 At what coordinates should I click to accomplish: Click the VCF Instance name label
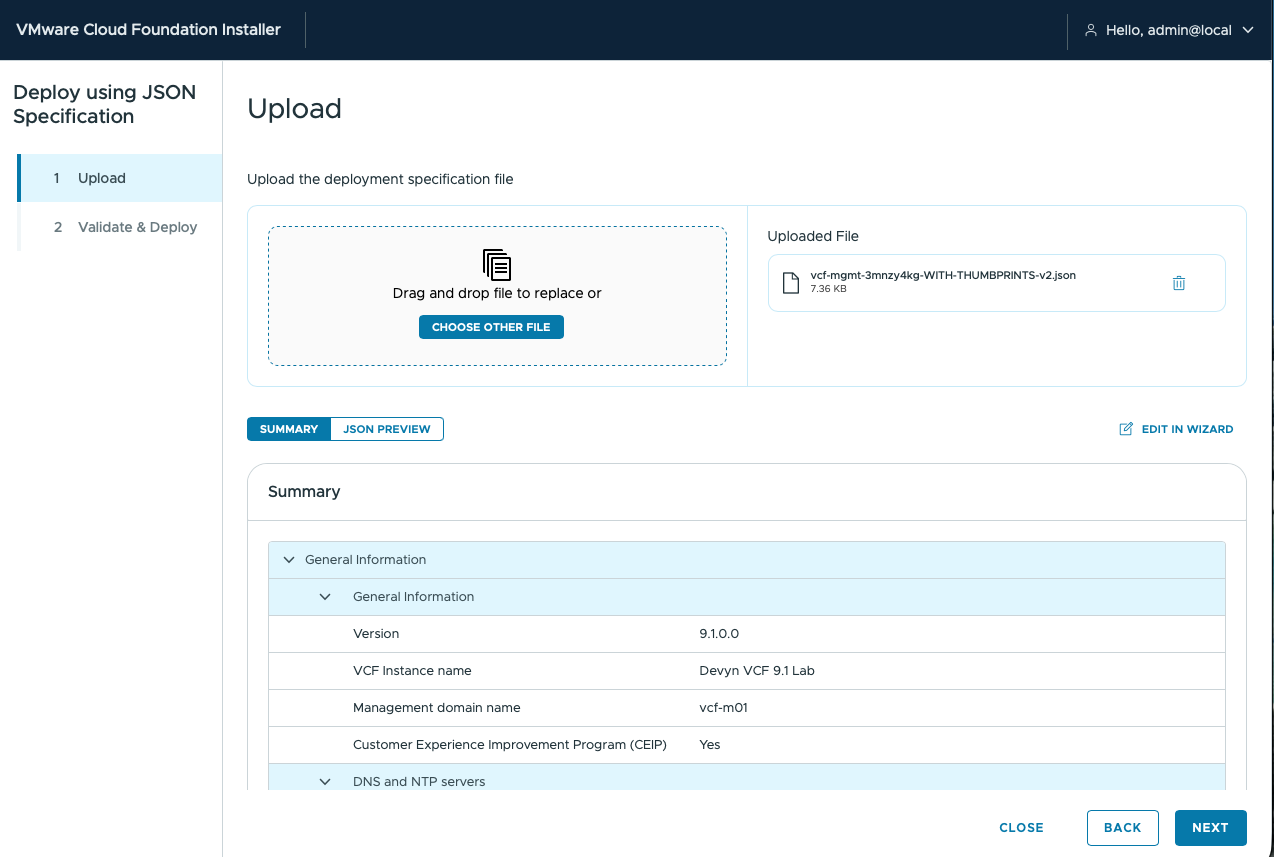click(x=412, y=671)
